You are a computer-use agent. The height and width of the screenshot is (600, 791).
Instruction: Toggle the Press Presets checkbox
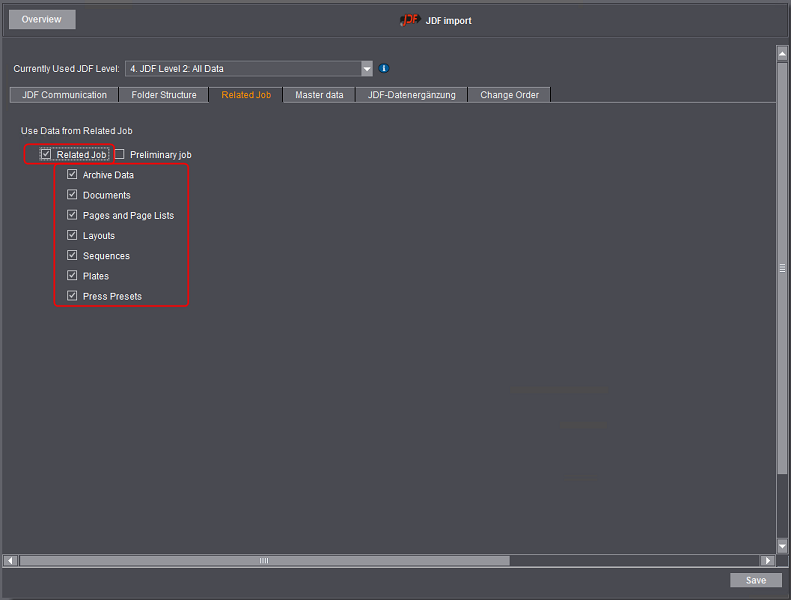click(x=72, y=296)
